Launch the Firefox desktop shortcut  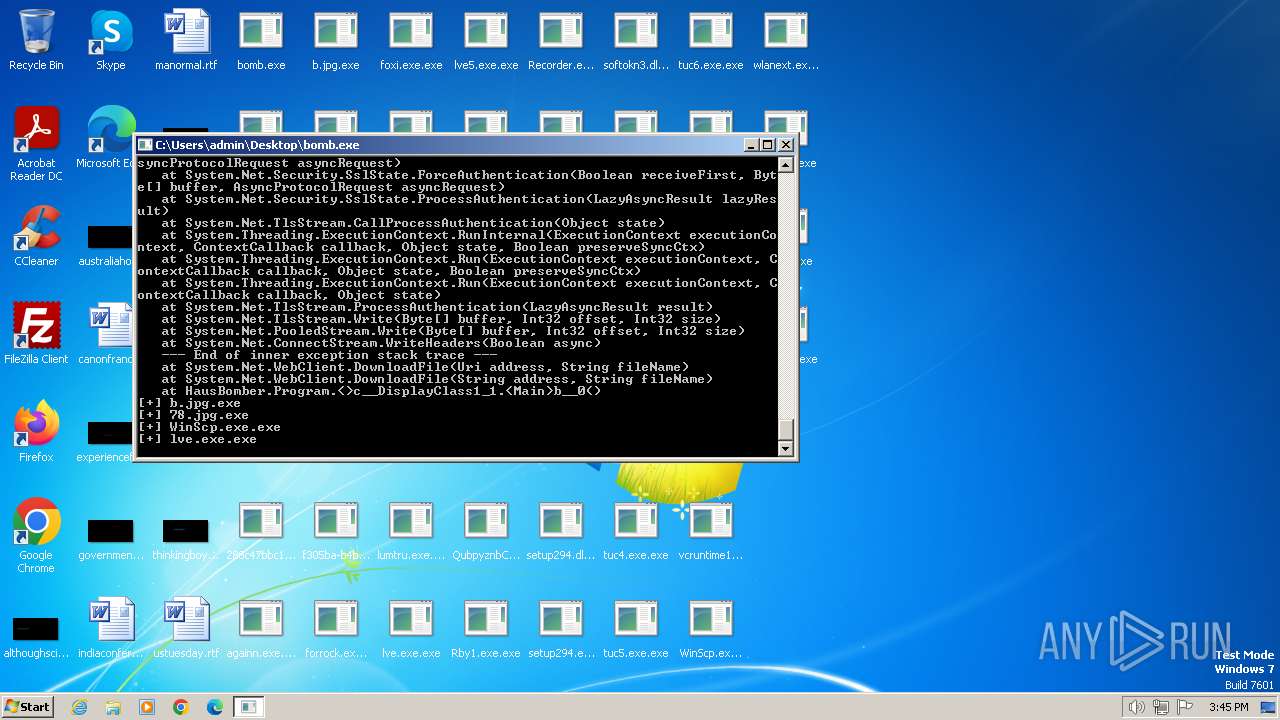click(36, 432)
